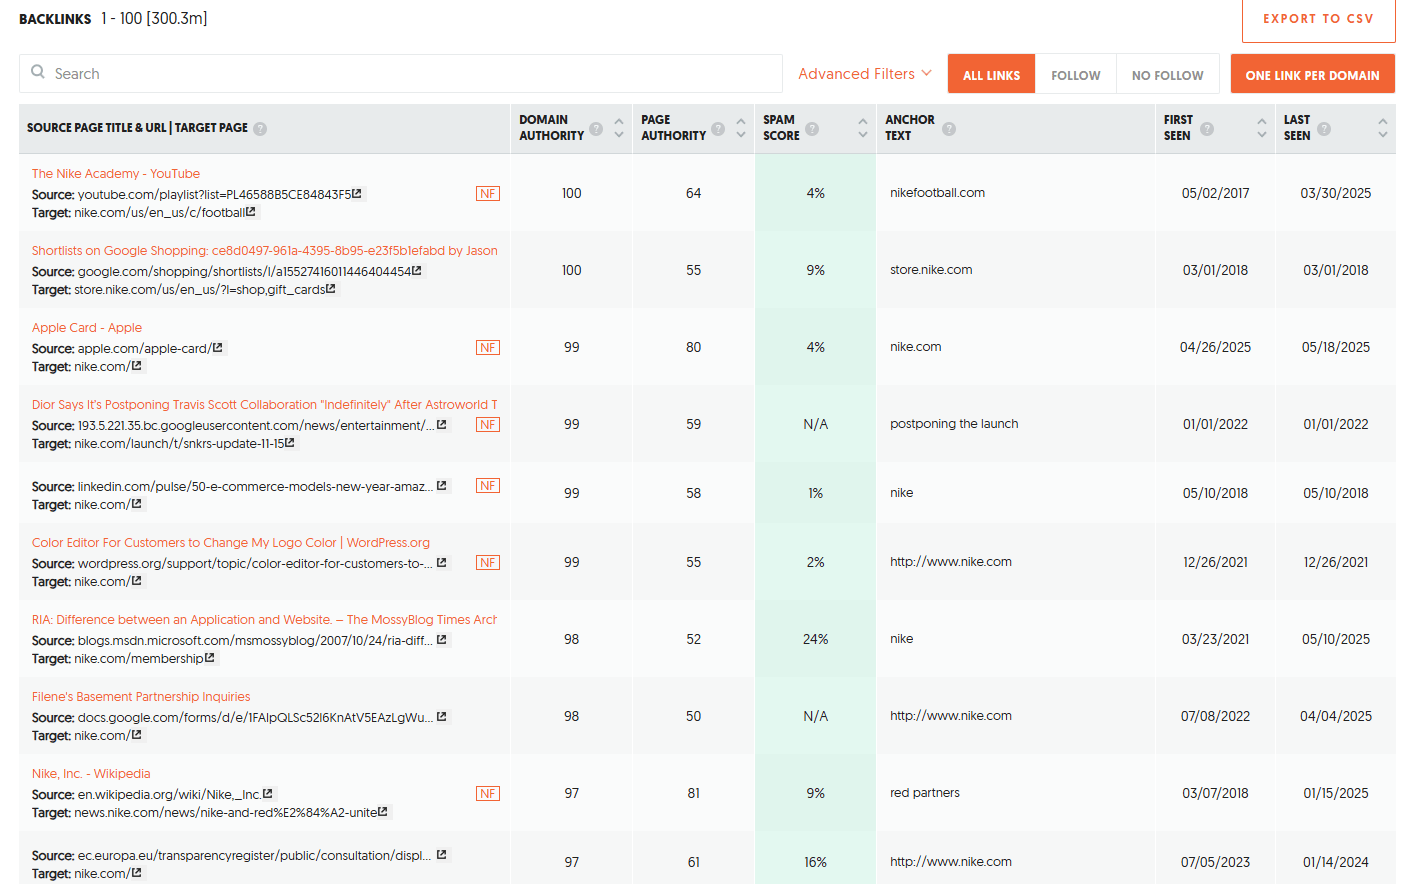Sort by Domain Authority column arrows

point(619,128)
